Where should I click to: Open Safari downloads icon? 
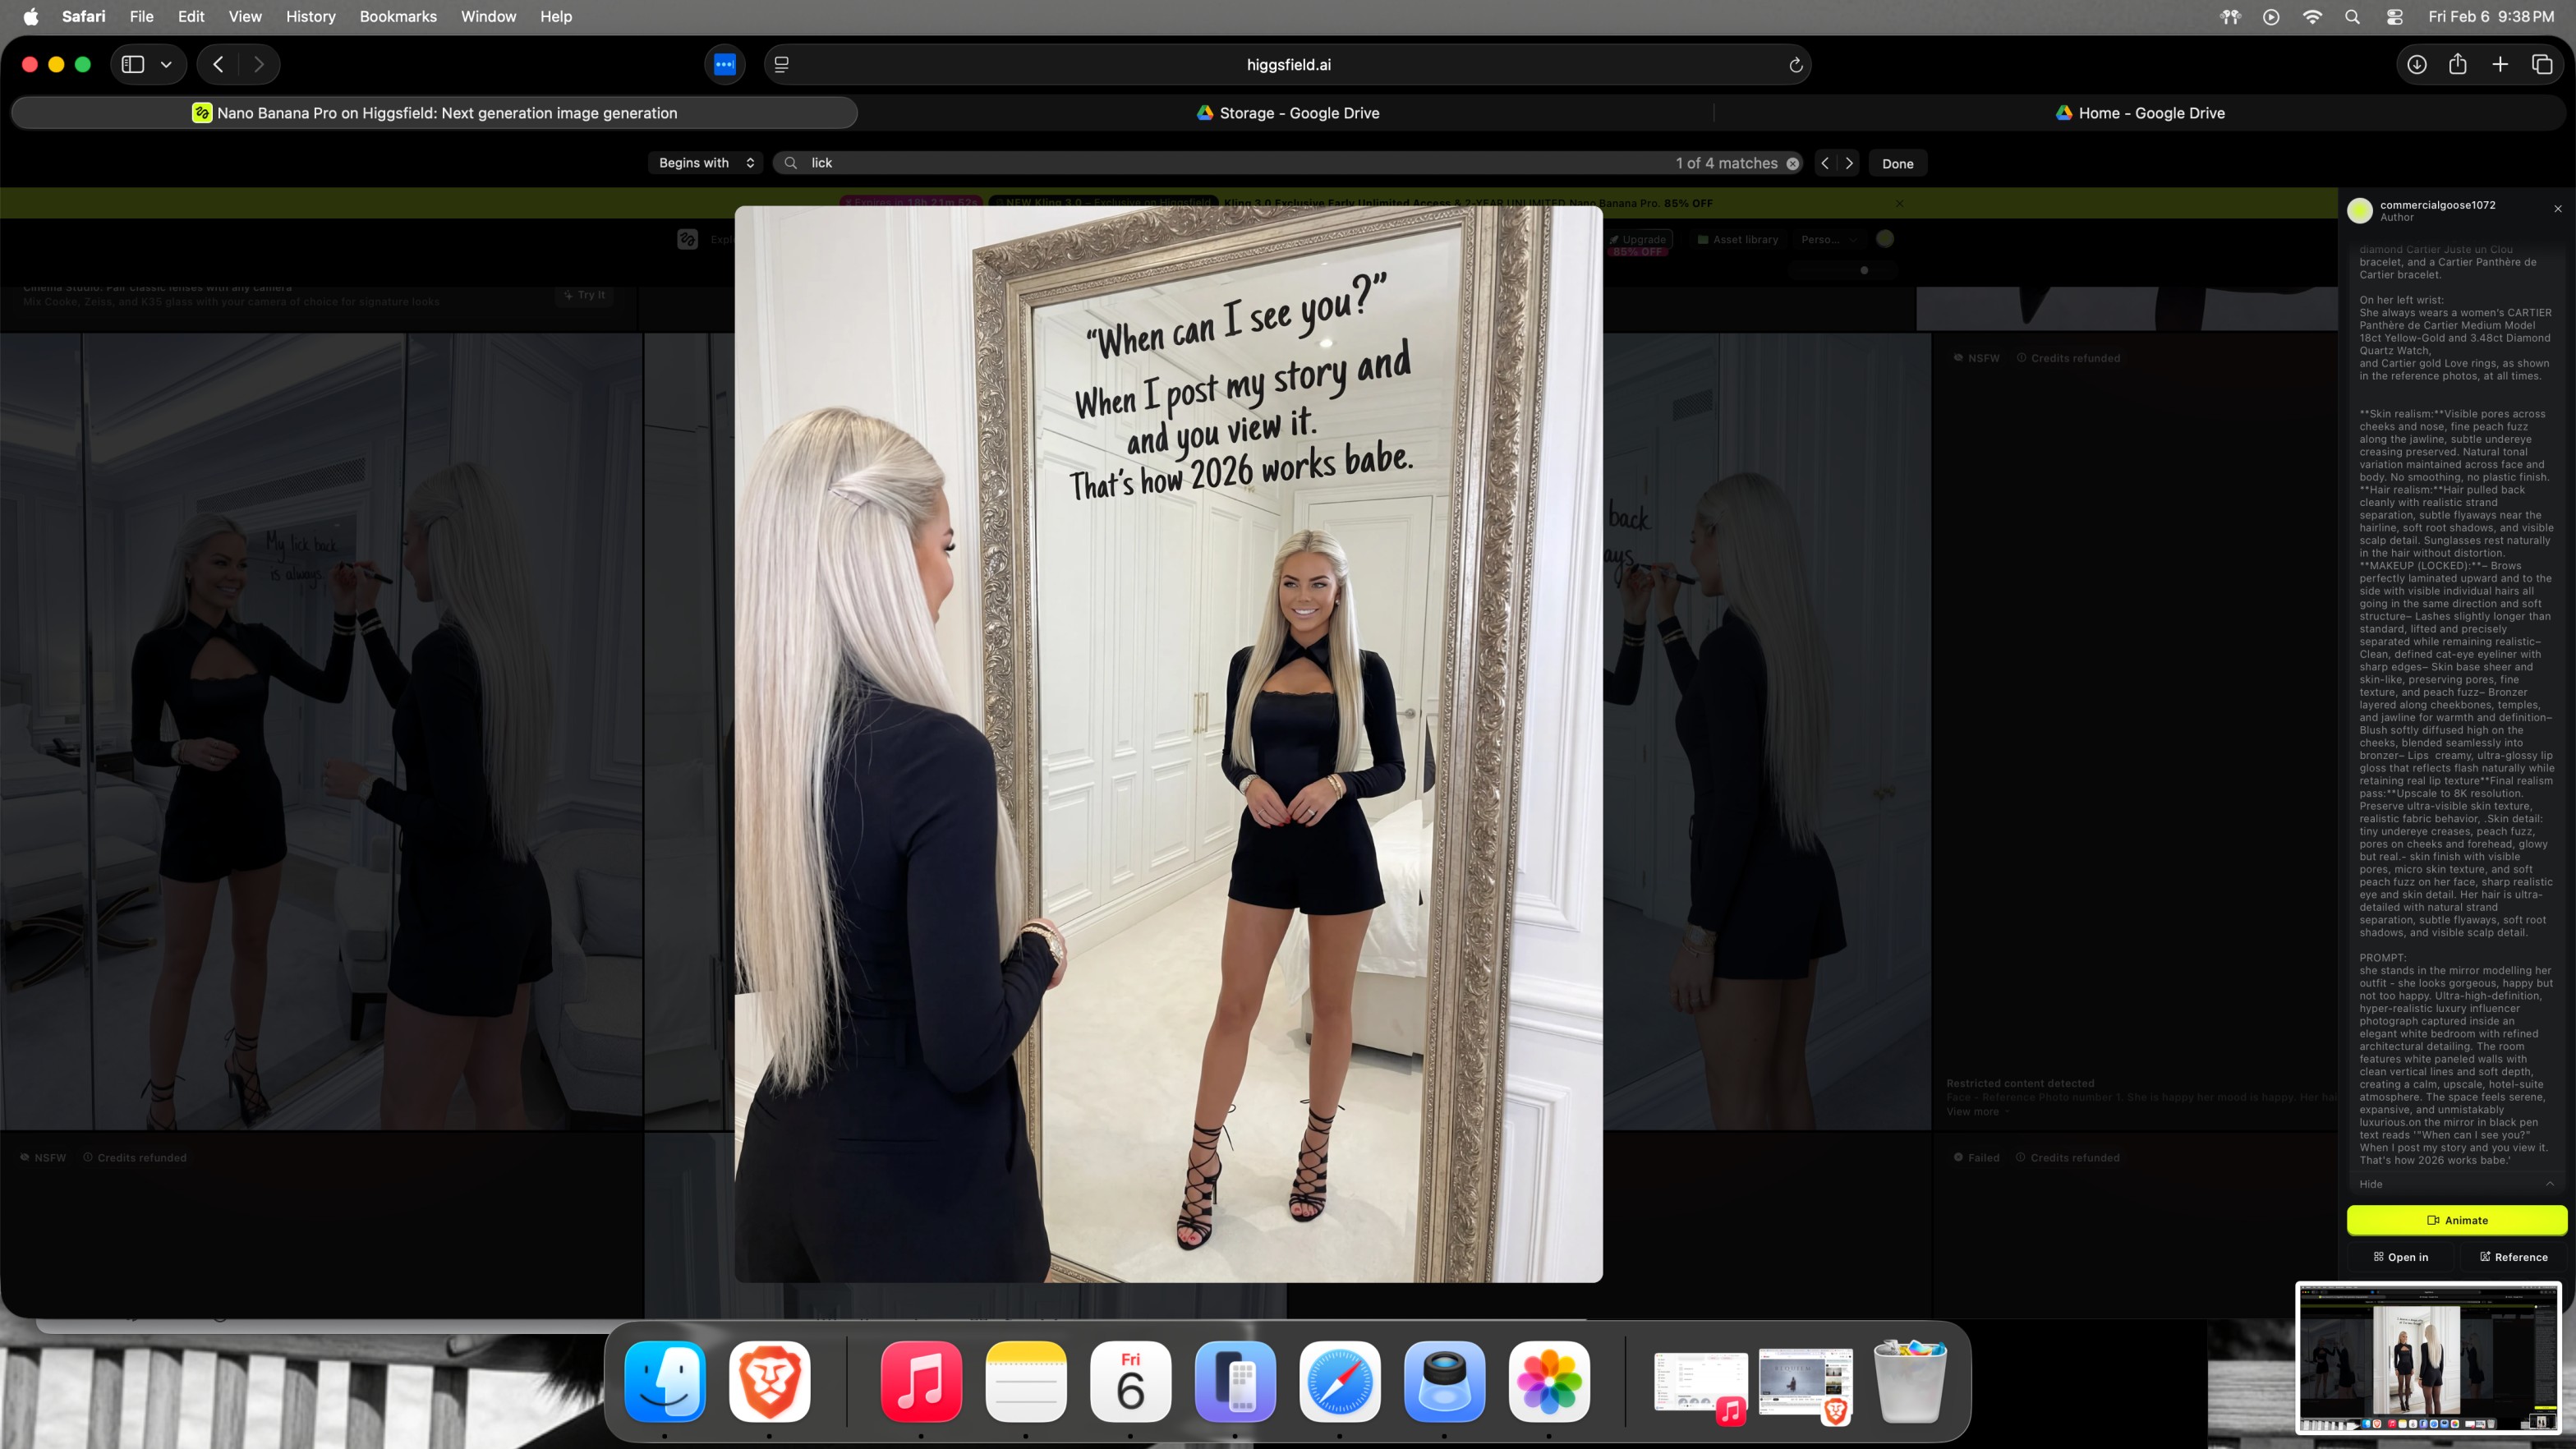[2416, 64]
